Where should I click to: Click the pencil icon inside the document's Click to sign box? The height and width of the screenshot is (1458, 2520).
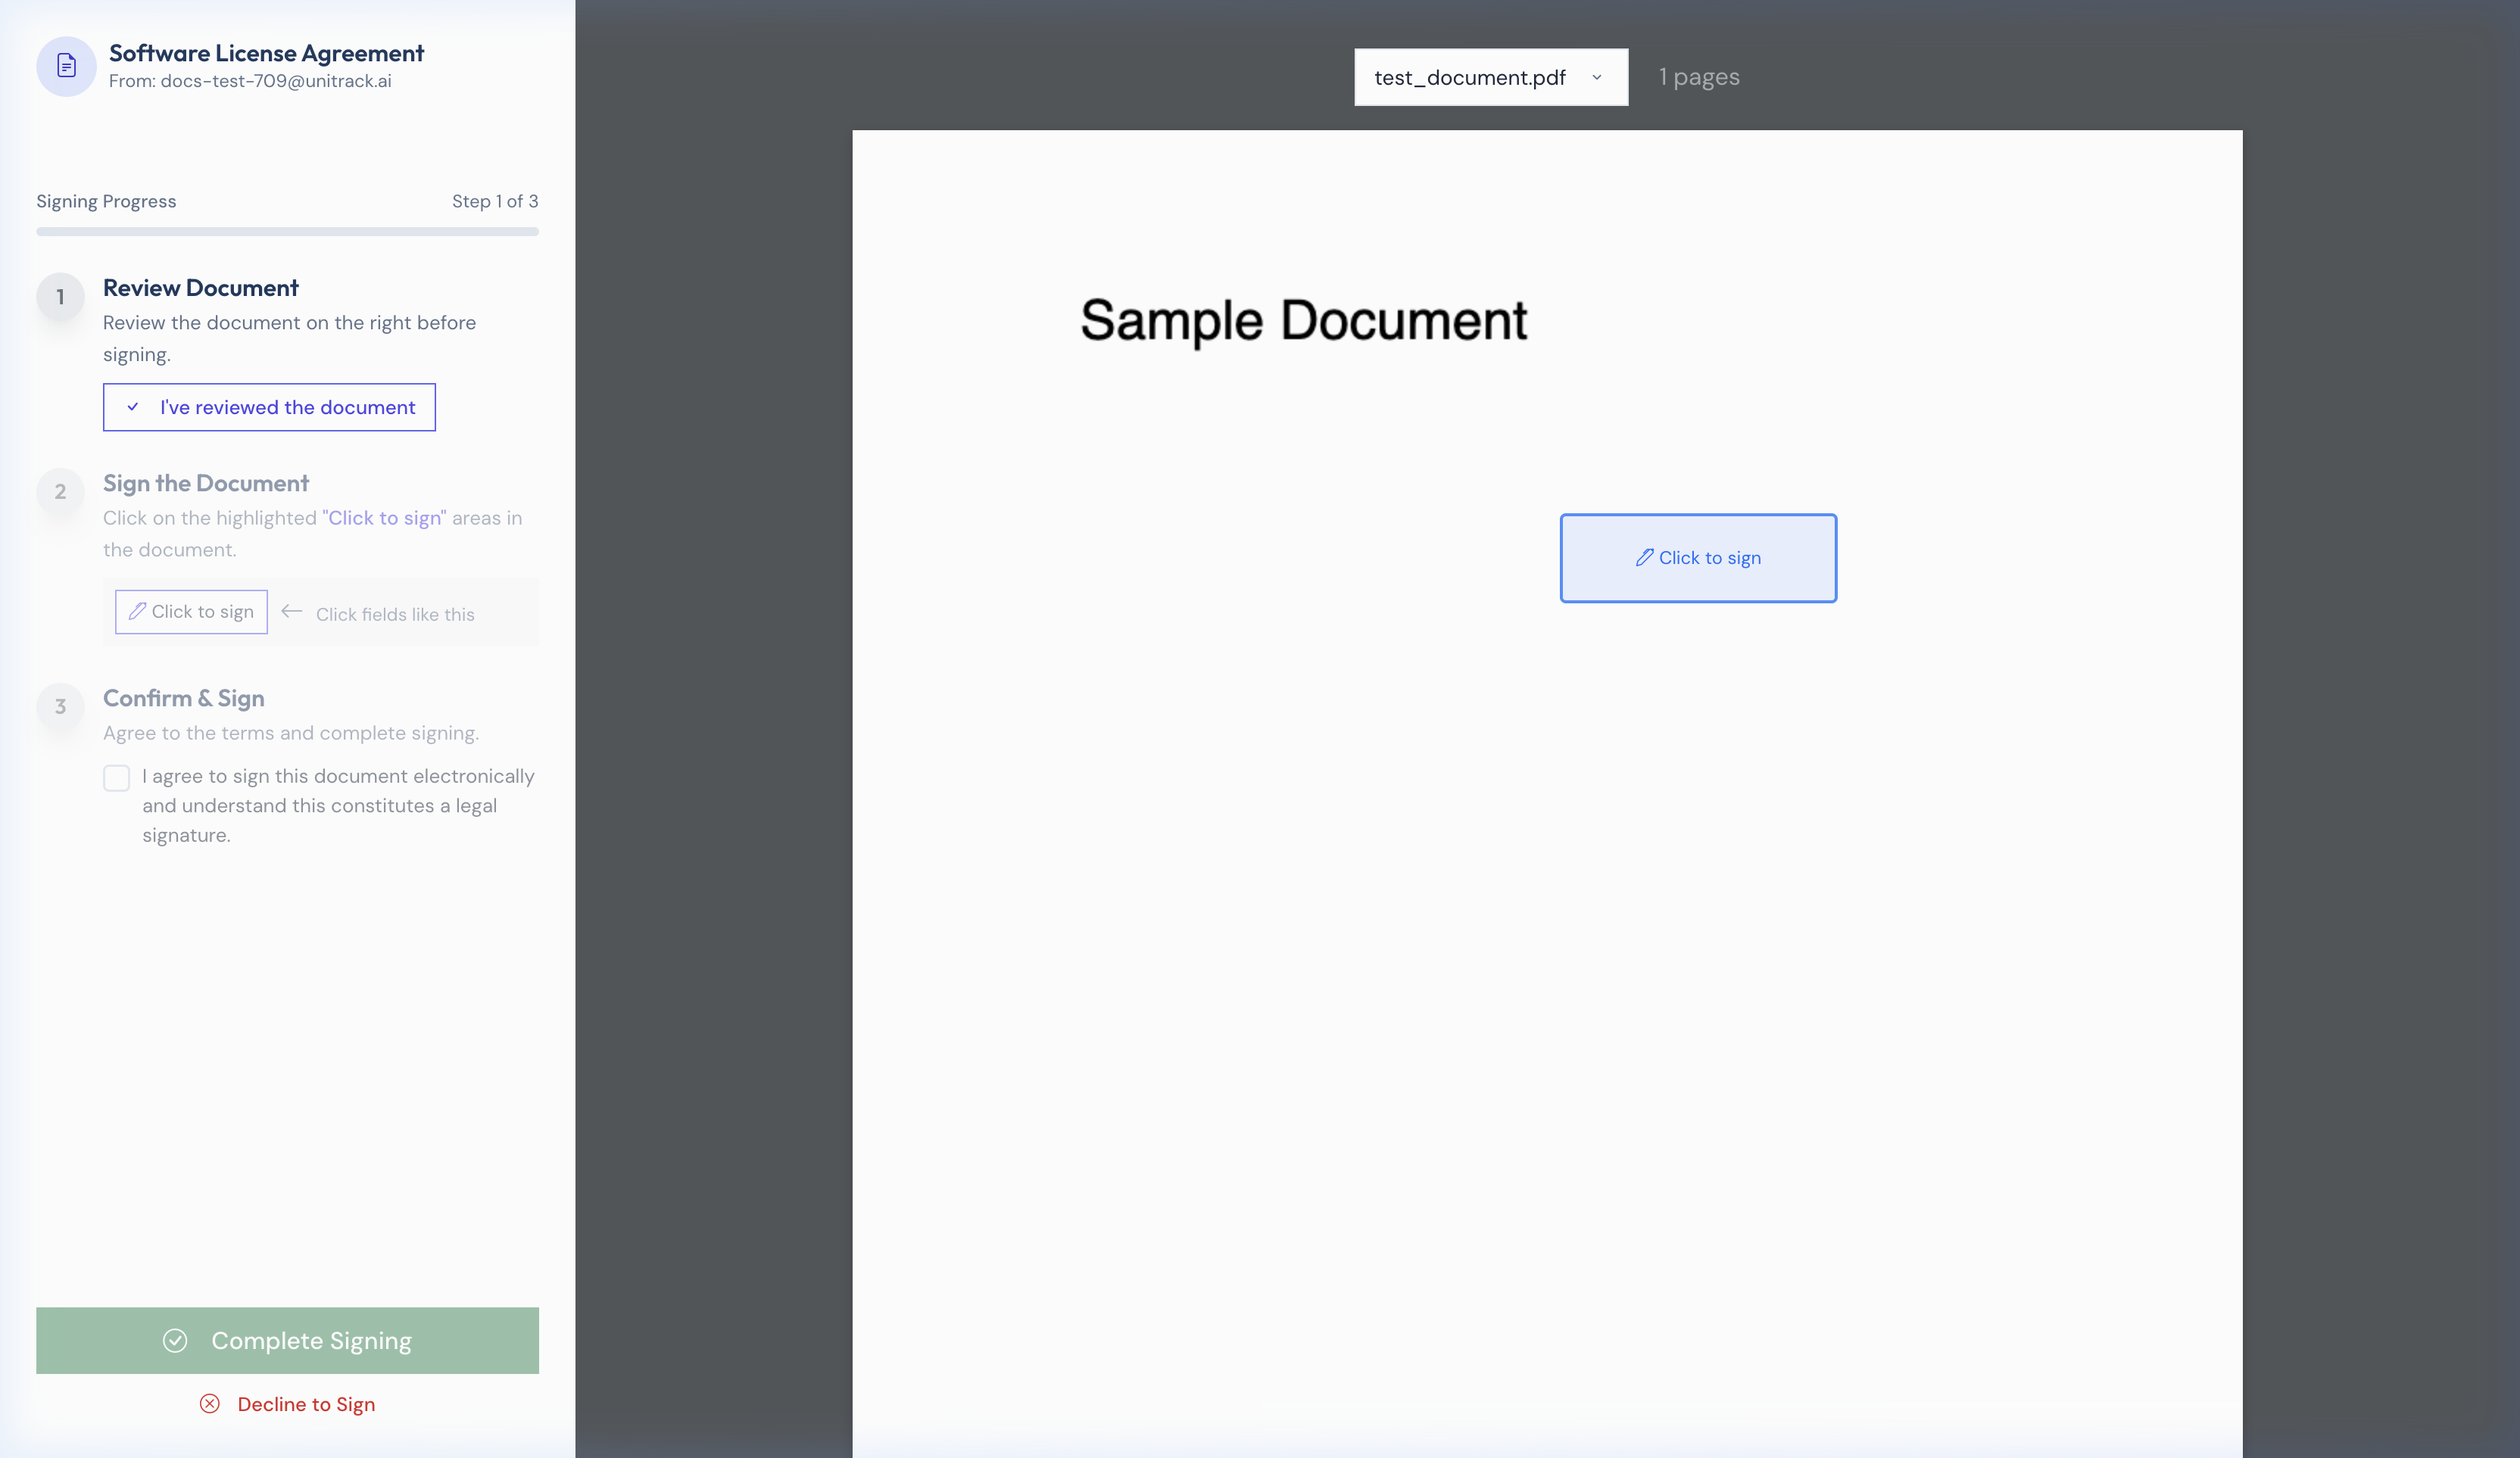point(1644,558)
